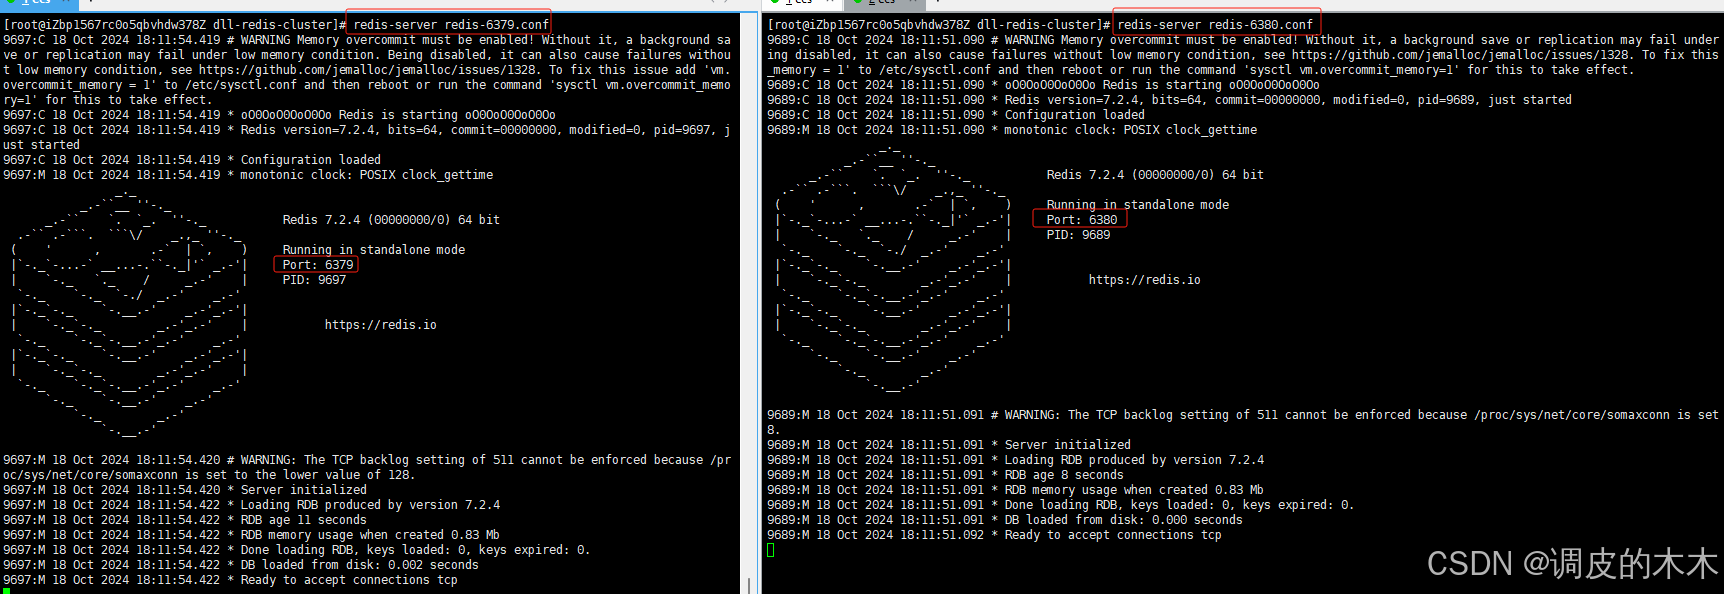Screen dimensions: 1724x594
Task: Click the 9689 'Configuration loaded' line
Action: point(956,115)
